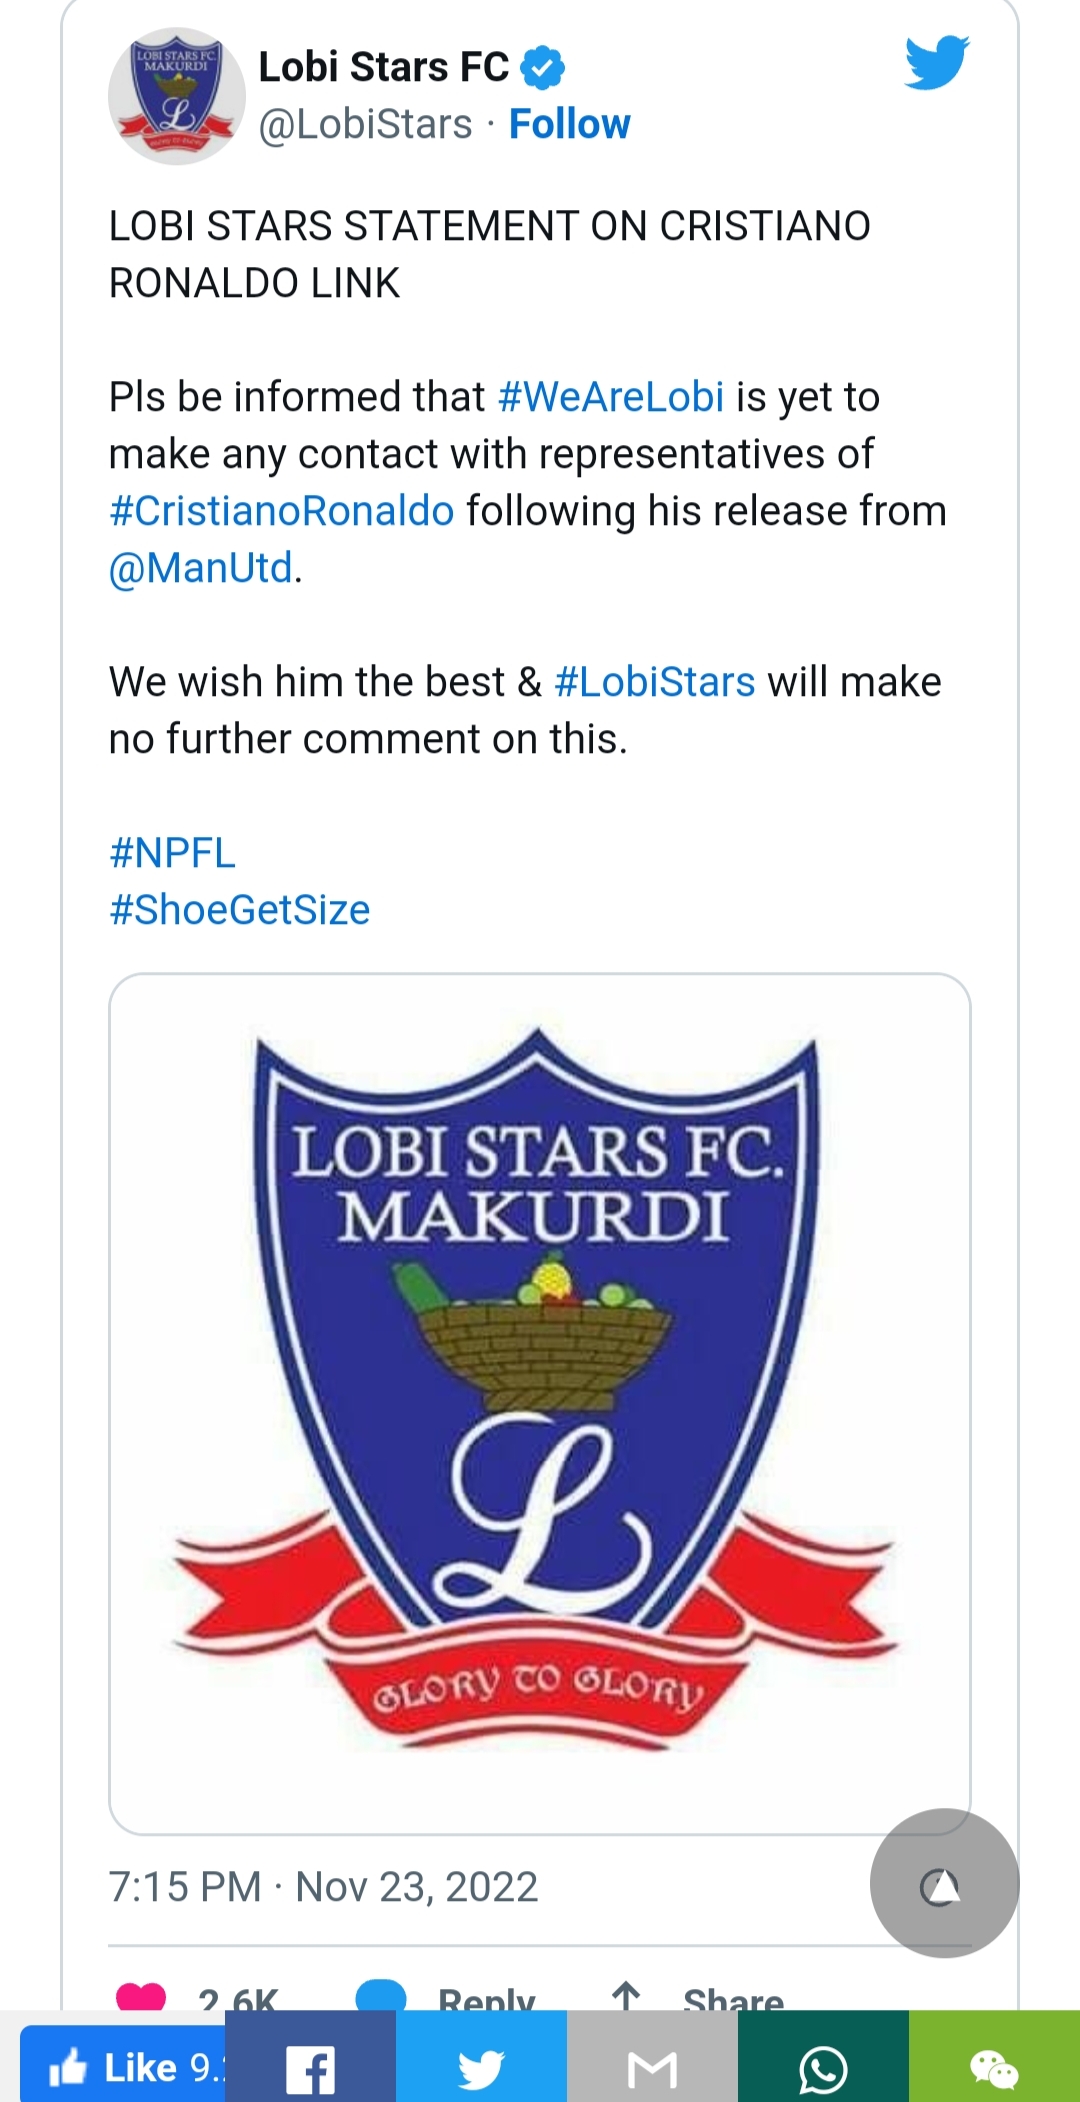1080x2102 pixels.
Task: Share via the WhatsApp icon
Action: 823,2066
